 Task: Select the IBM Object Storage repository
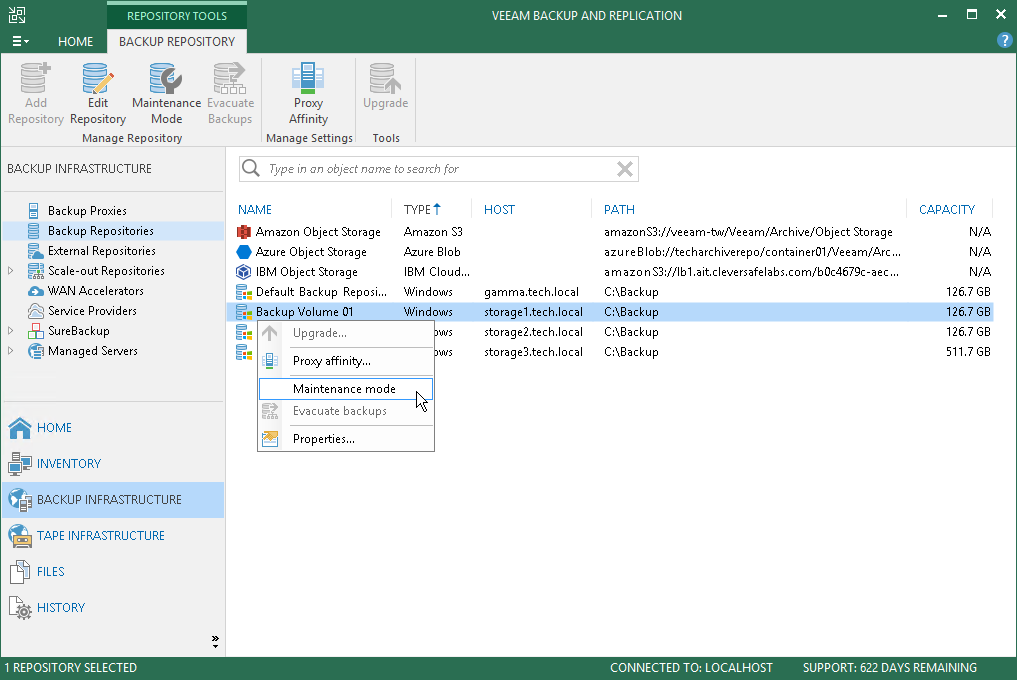[306, 272]
